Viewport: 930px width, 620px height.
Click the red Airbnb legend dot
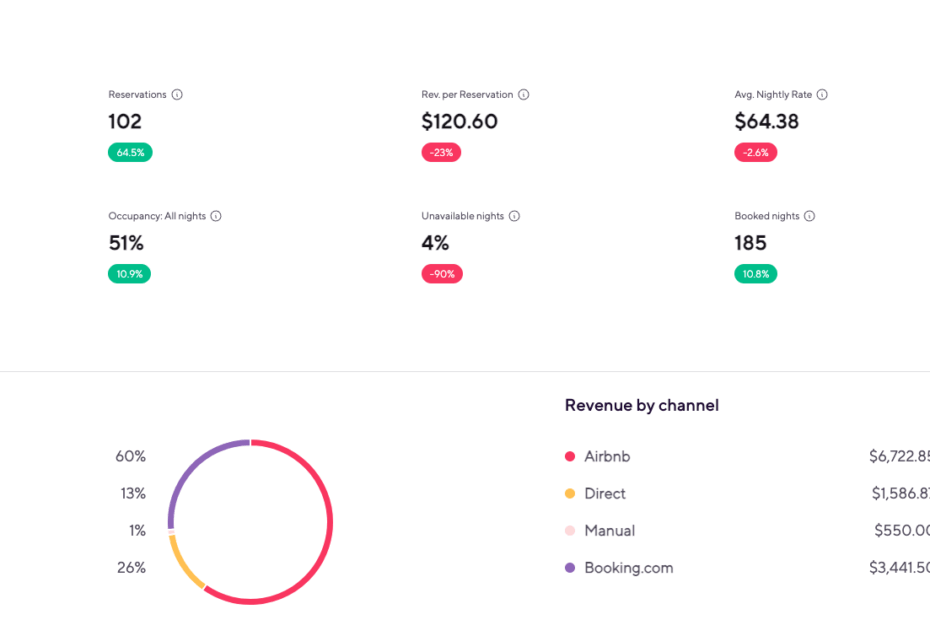pos(570,457)
